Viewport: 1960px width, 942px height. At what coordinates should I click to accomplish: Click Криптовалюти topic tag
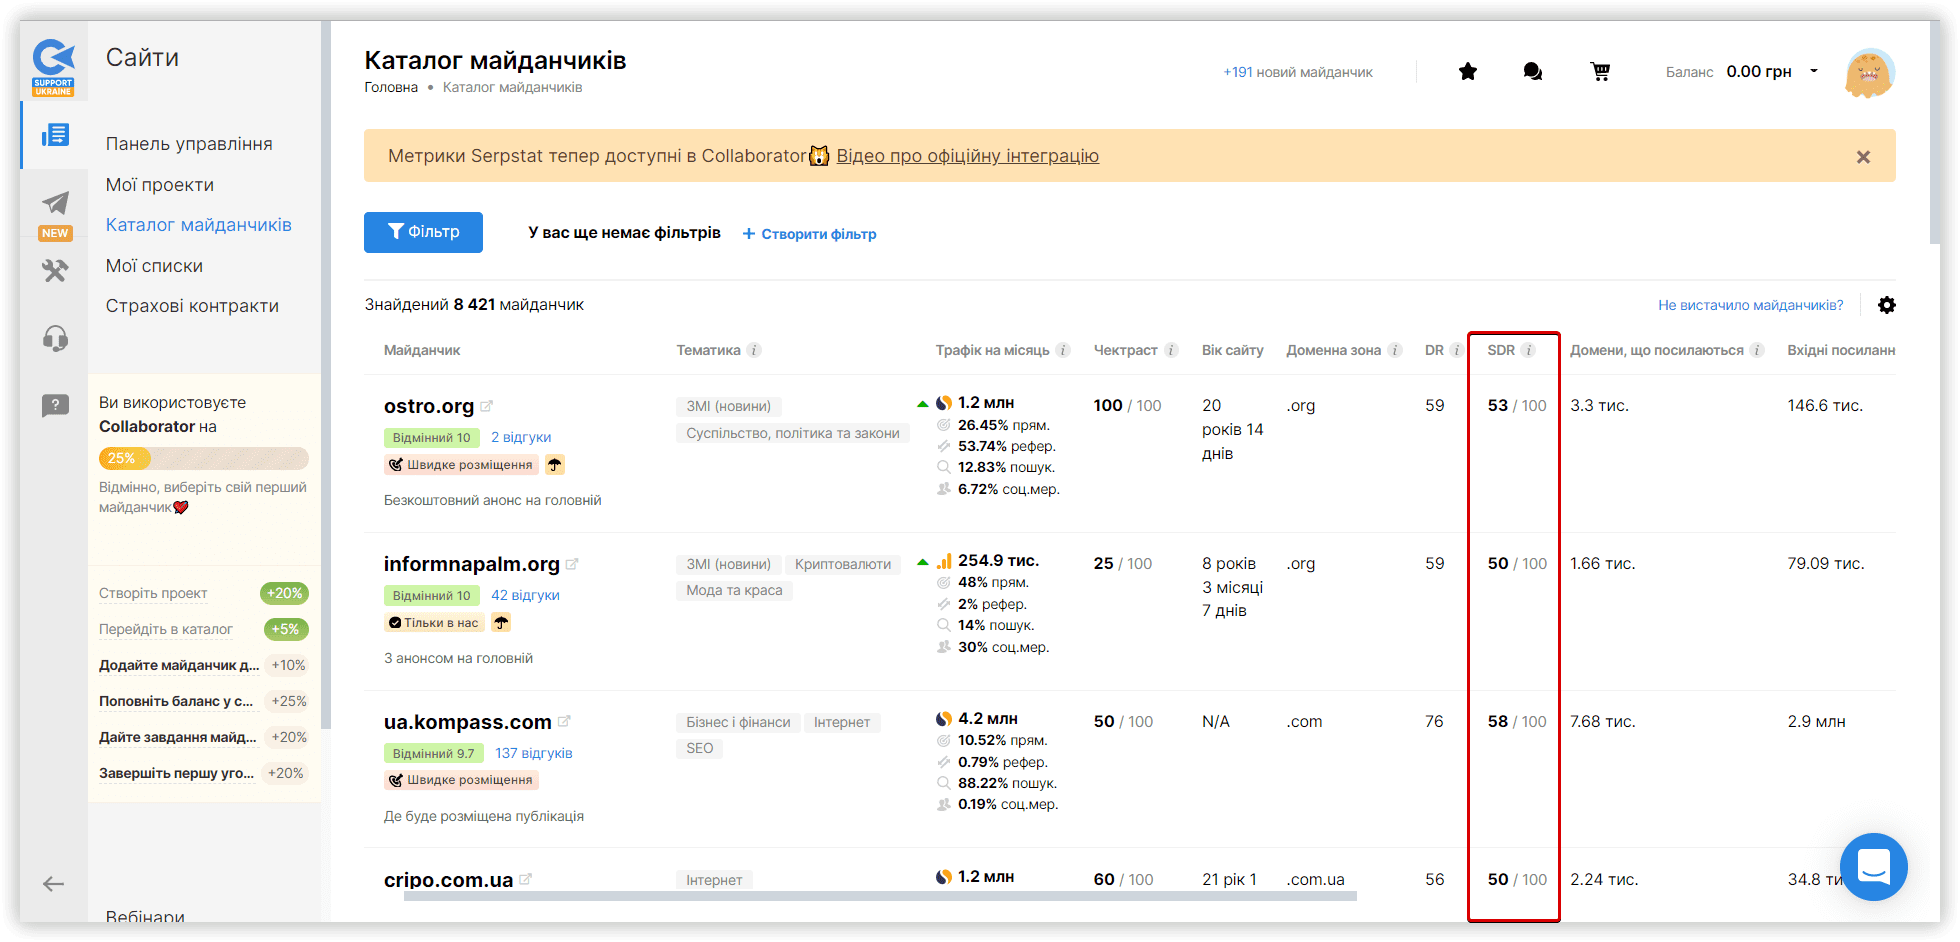pyautogui.click(x=843, y=564)
